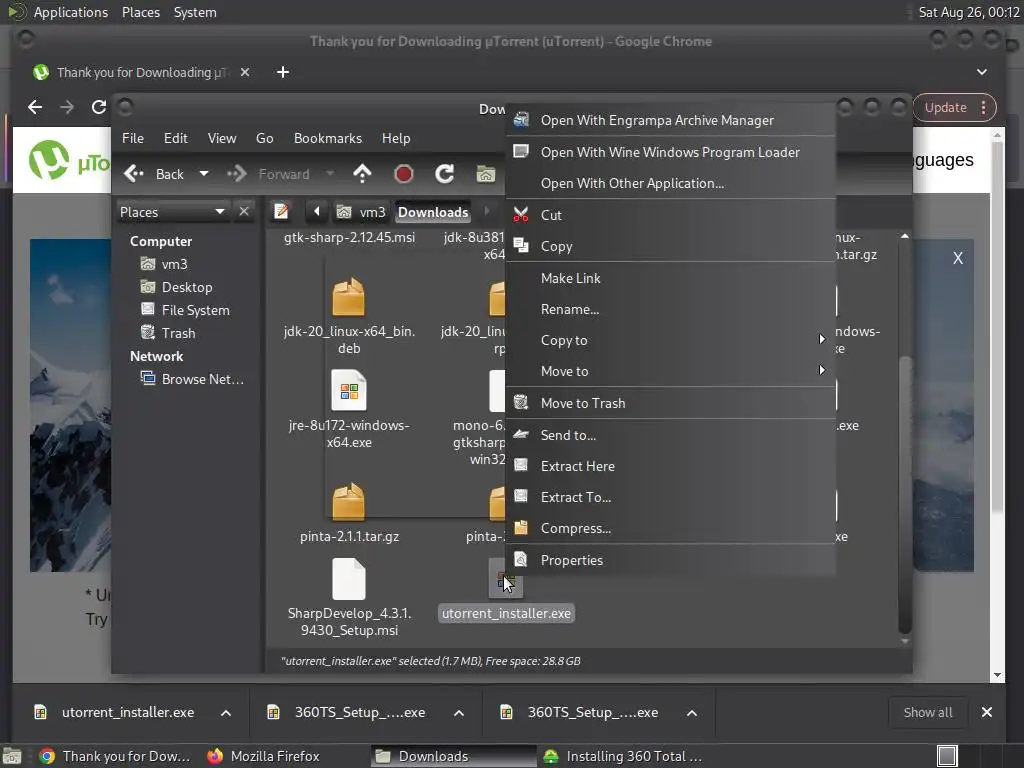The height and width of the screenshot is (768, 1024).
Task: Open the Applications menu in top panel
Action: 71,12
